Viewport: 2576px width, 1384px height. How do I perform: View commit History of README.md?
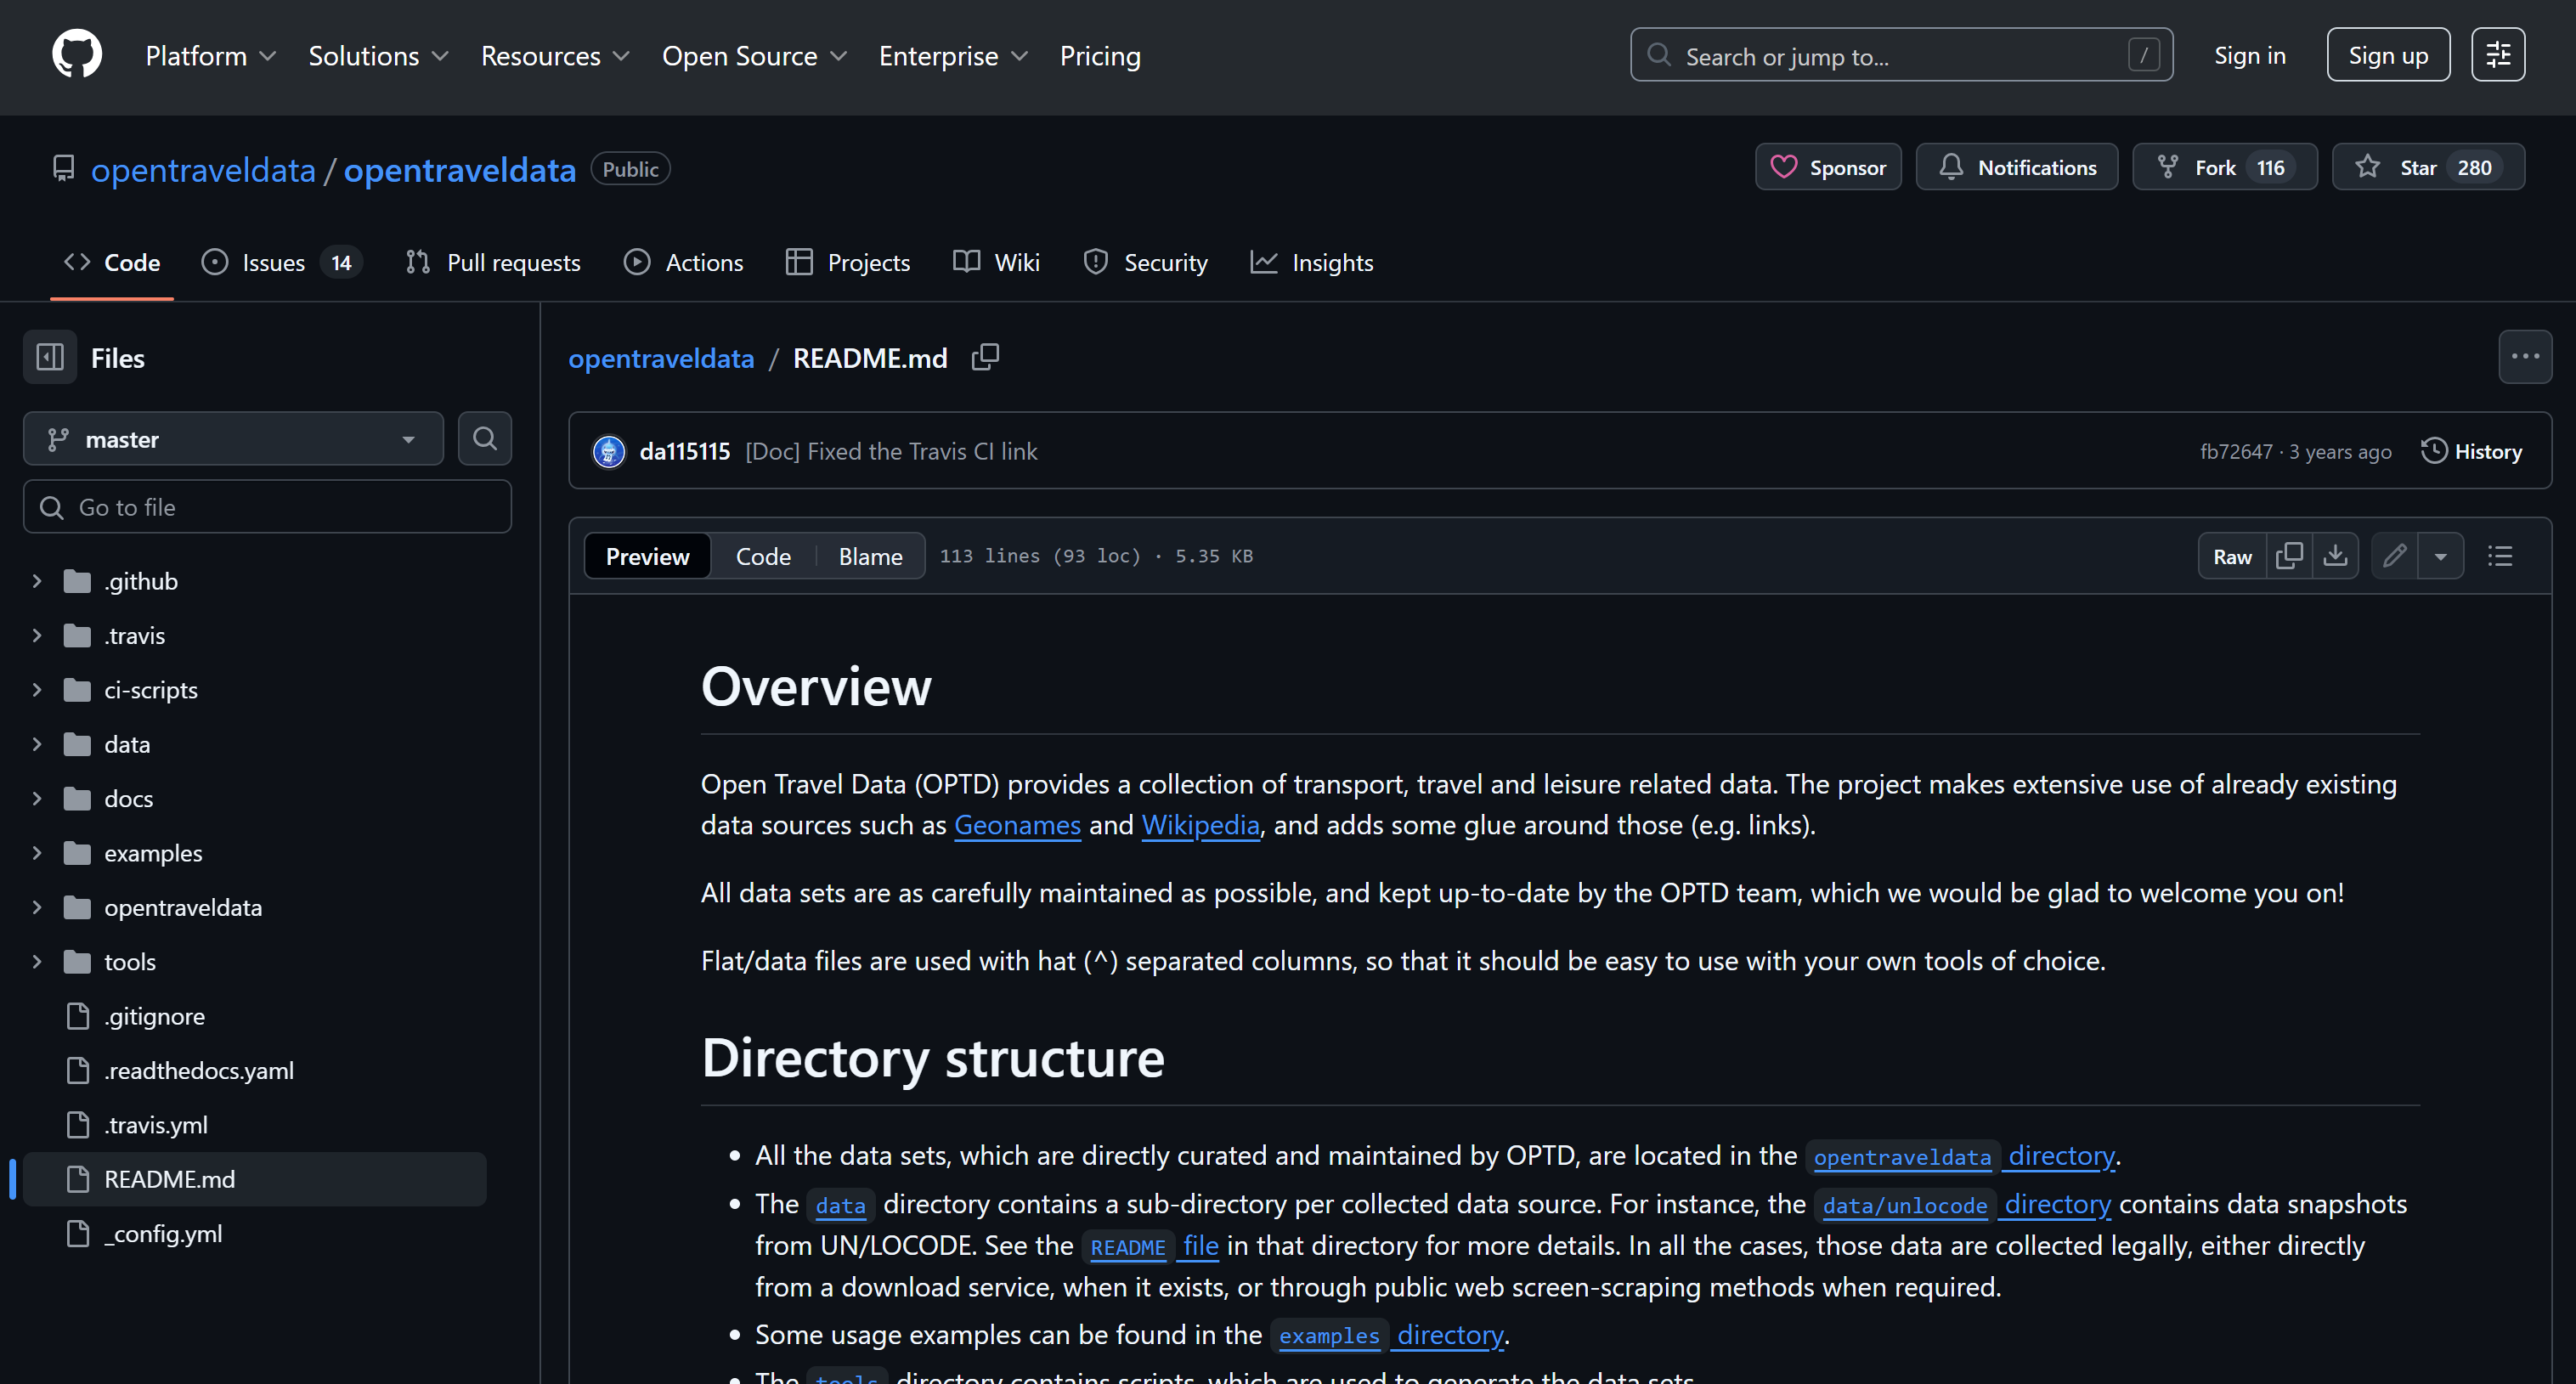[2473, 451]
